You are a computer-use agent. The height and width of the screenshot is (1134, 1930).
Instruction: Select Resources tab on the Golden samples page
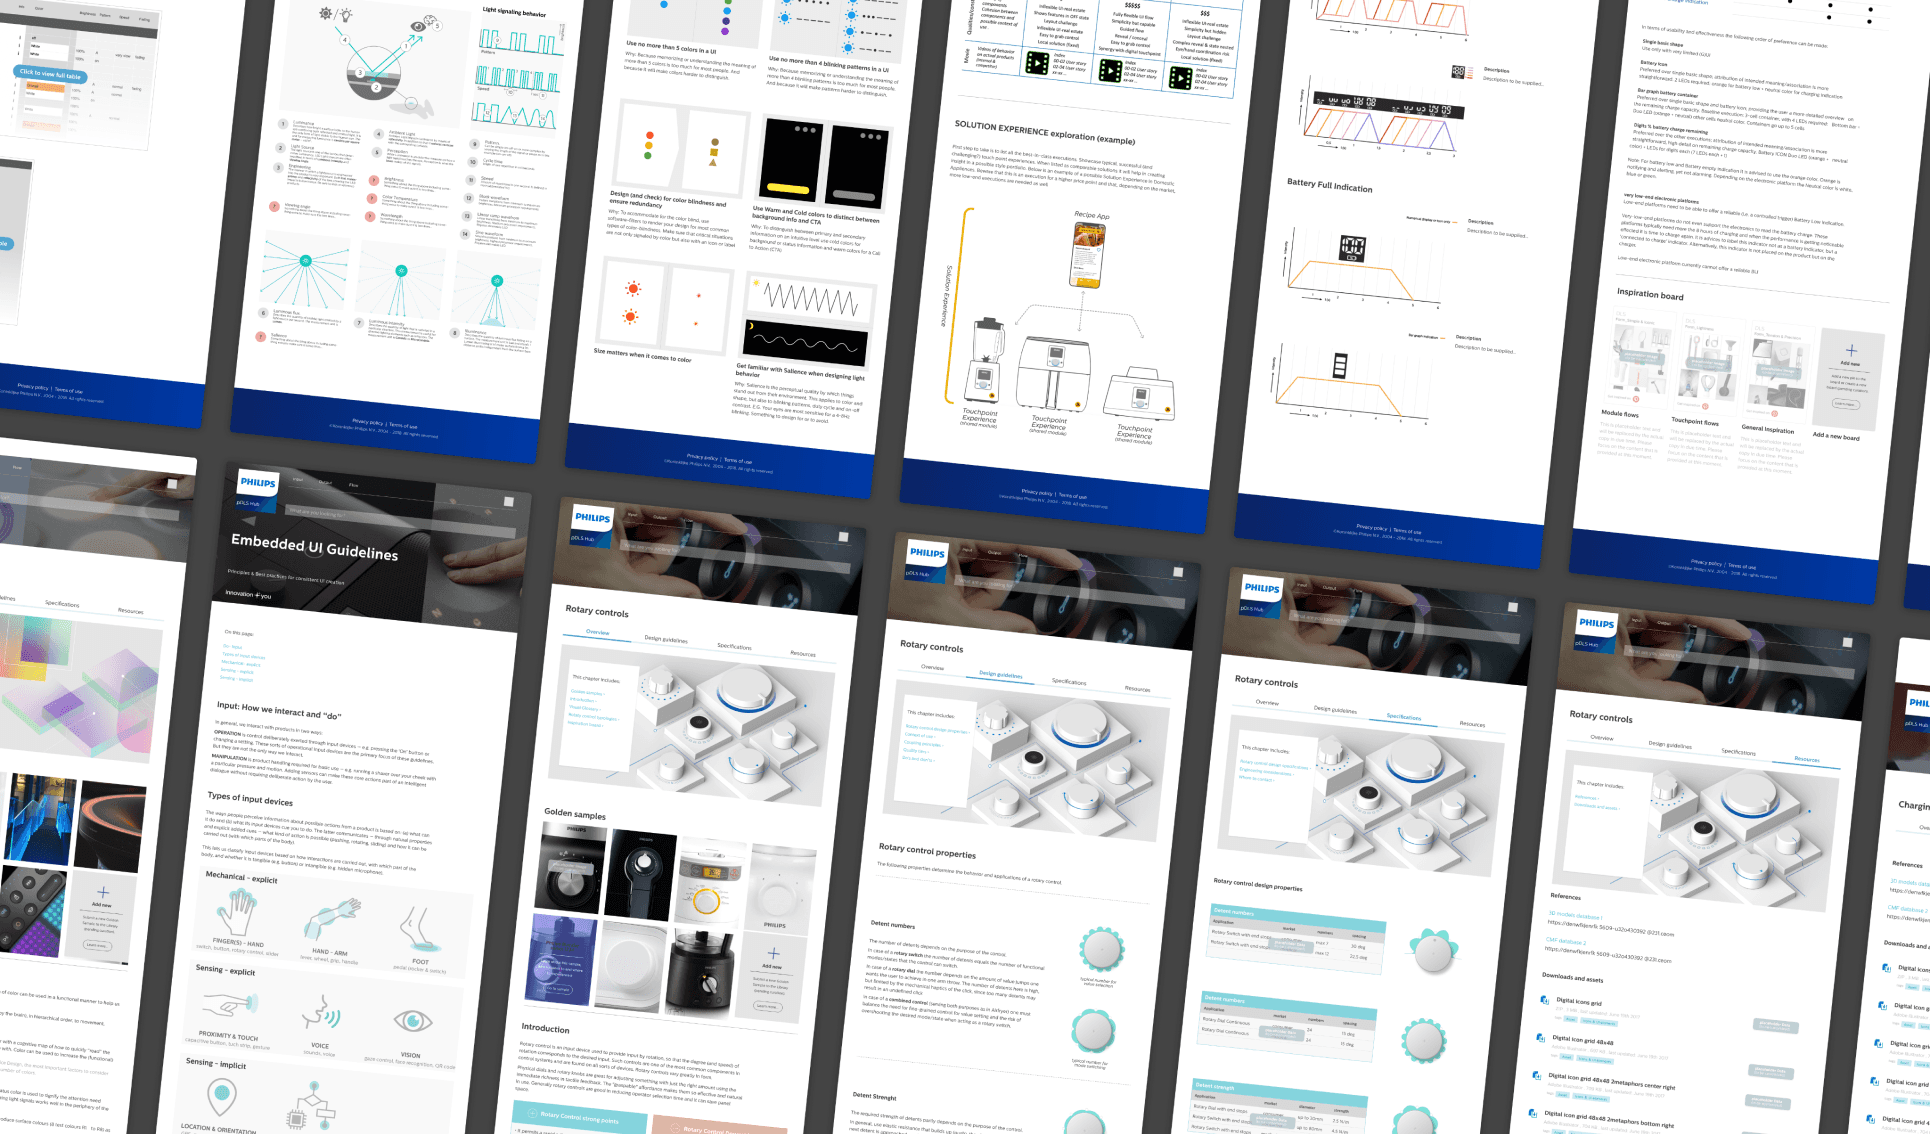[803, 654]
